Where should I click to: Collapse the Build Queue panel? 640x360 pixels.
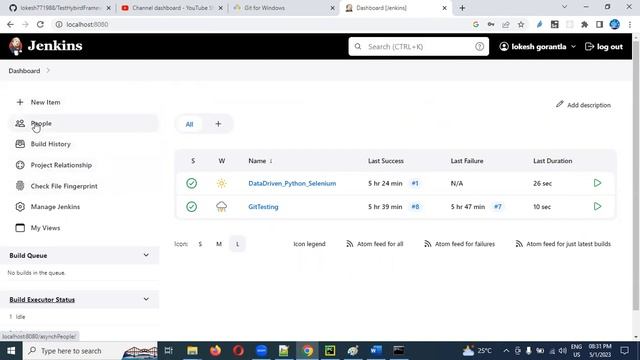pyautogui.click(x=146, y=255)
